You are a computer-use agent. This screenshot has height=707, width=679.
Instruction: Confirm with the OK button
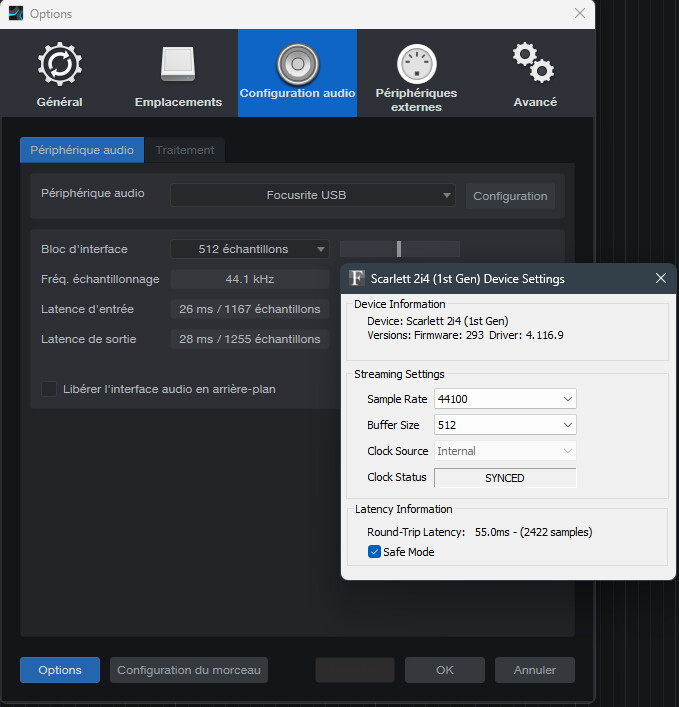tap(445, 670)
